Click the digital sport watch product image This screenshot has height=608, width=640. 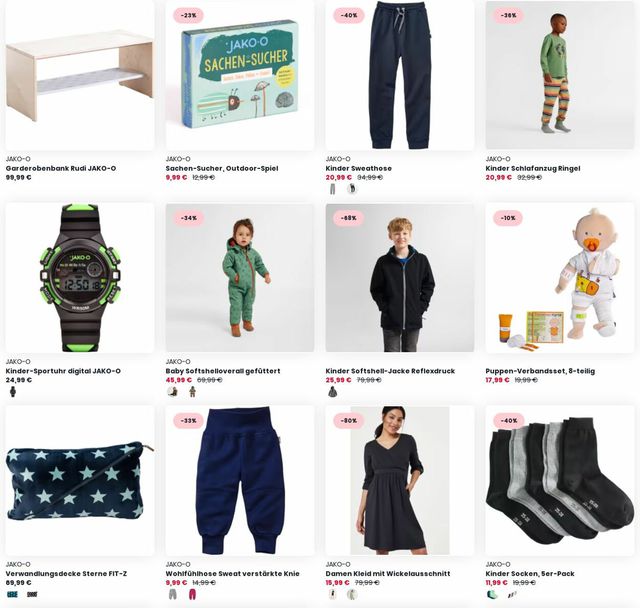pyautogui.click(x=80, y=278)
